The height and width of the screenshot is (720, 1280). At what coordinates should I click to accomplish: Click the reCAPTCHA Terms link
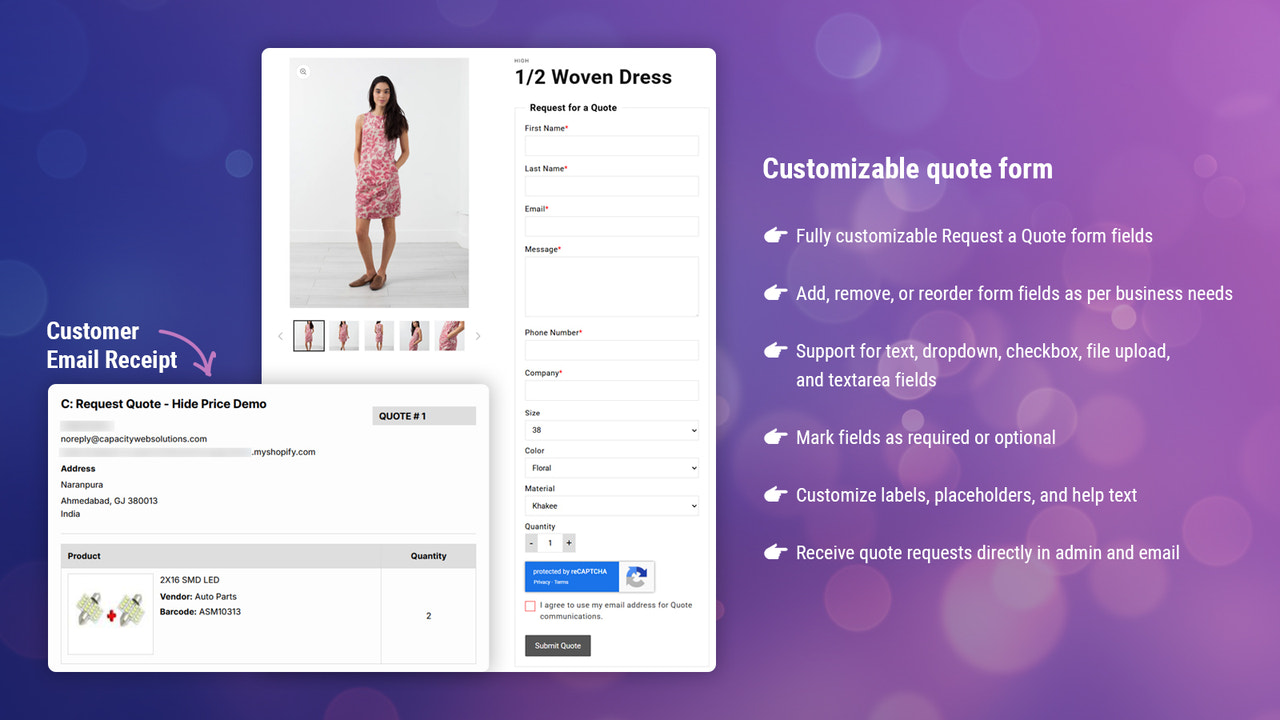tap(561, 582)
